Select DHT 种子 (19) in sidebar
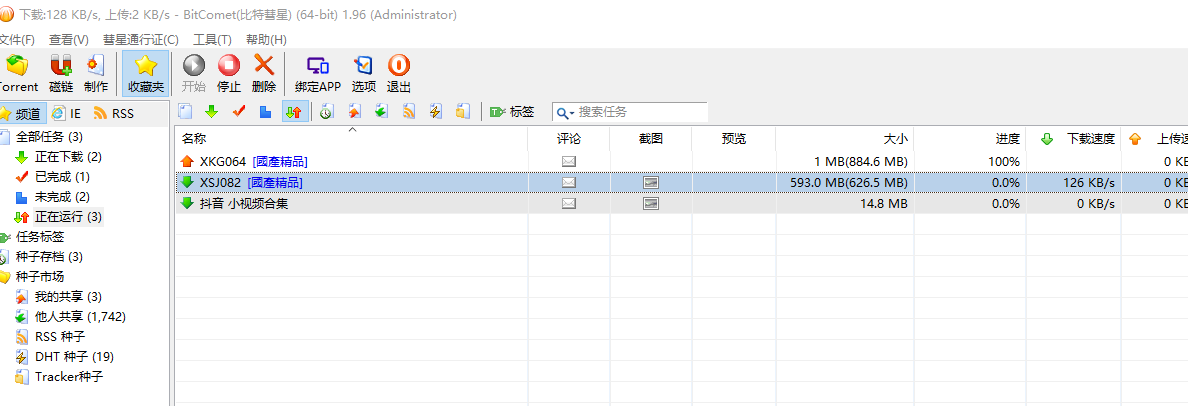This screenshot has height=406, width=1188. click(74, 356)
